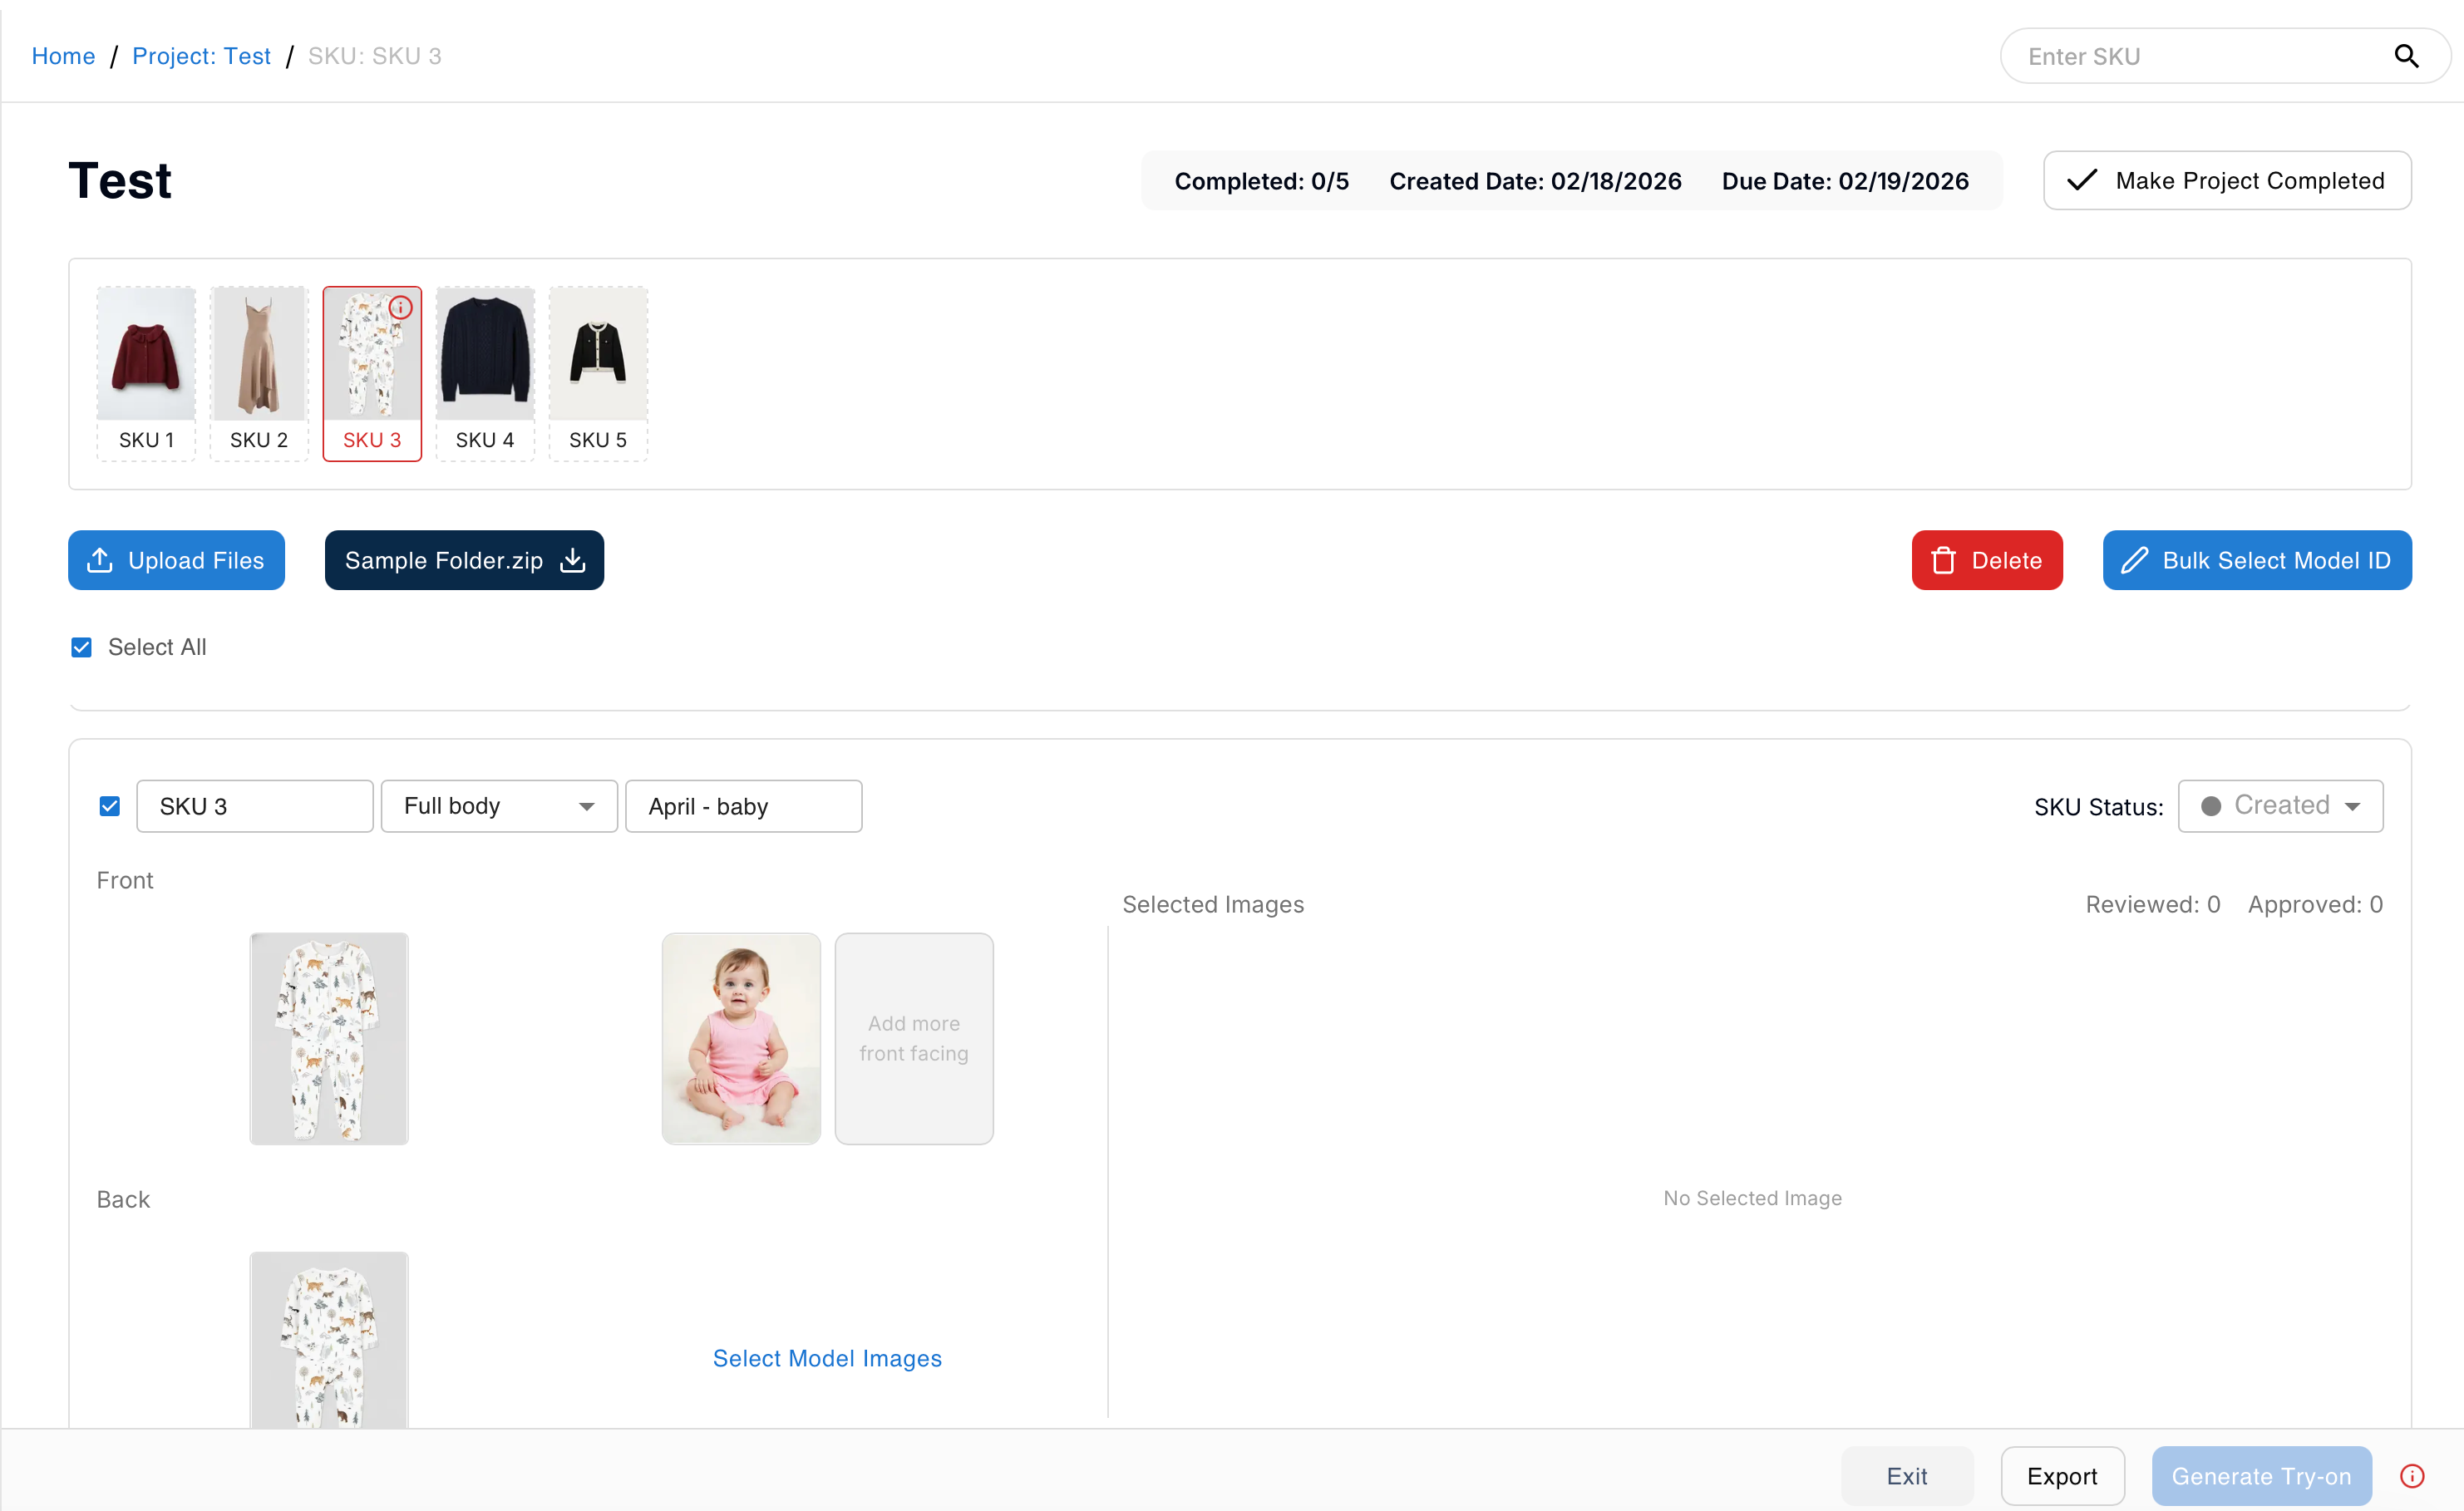Click the pencil icon on Bulk Select Model ID
2464x1511 pixels.
pyautogui.click(x=2133, y=560)
